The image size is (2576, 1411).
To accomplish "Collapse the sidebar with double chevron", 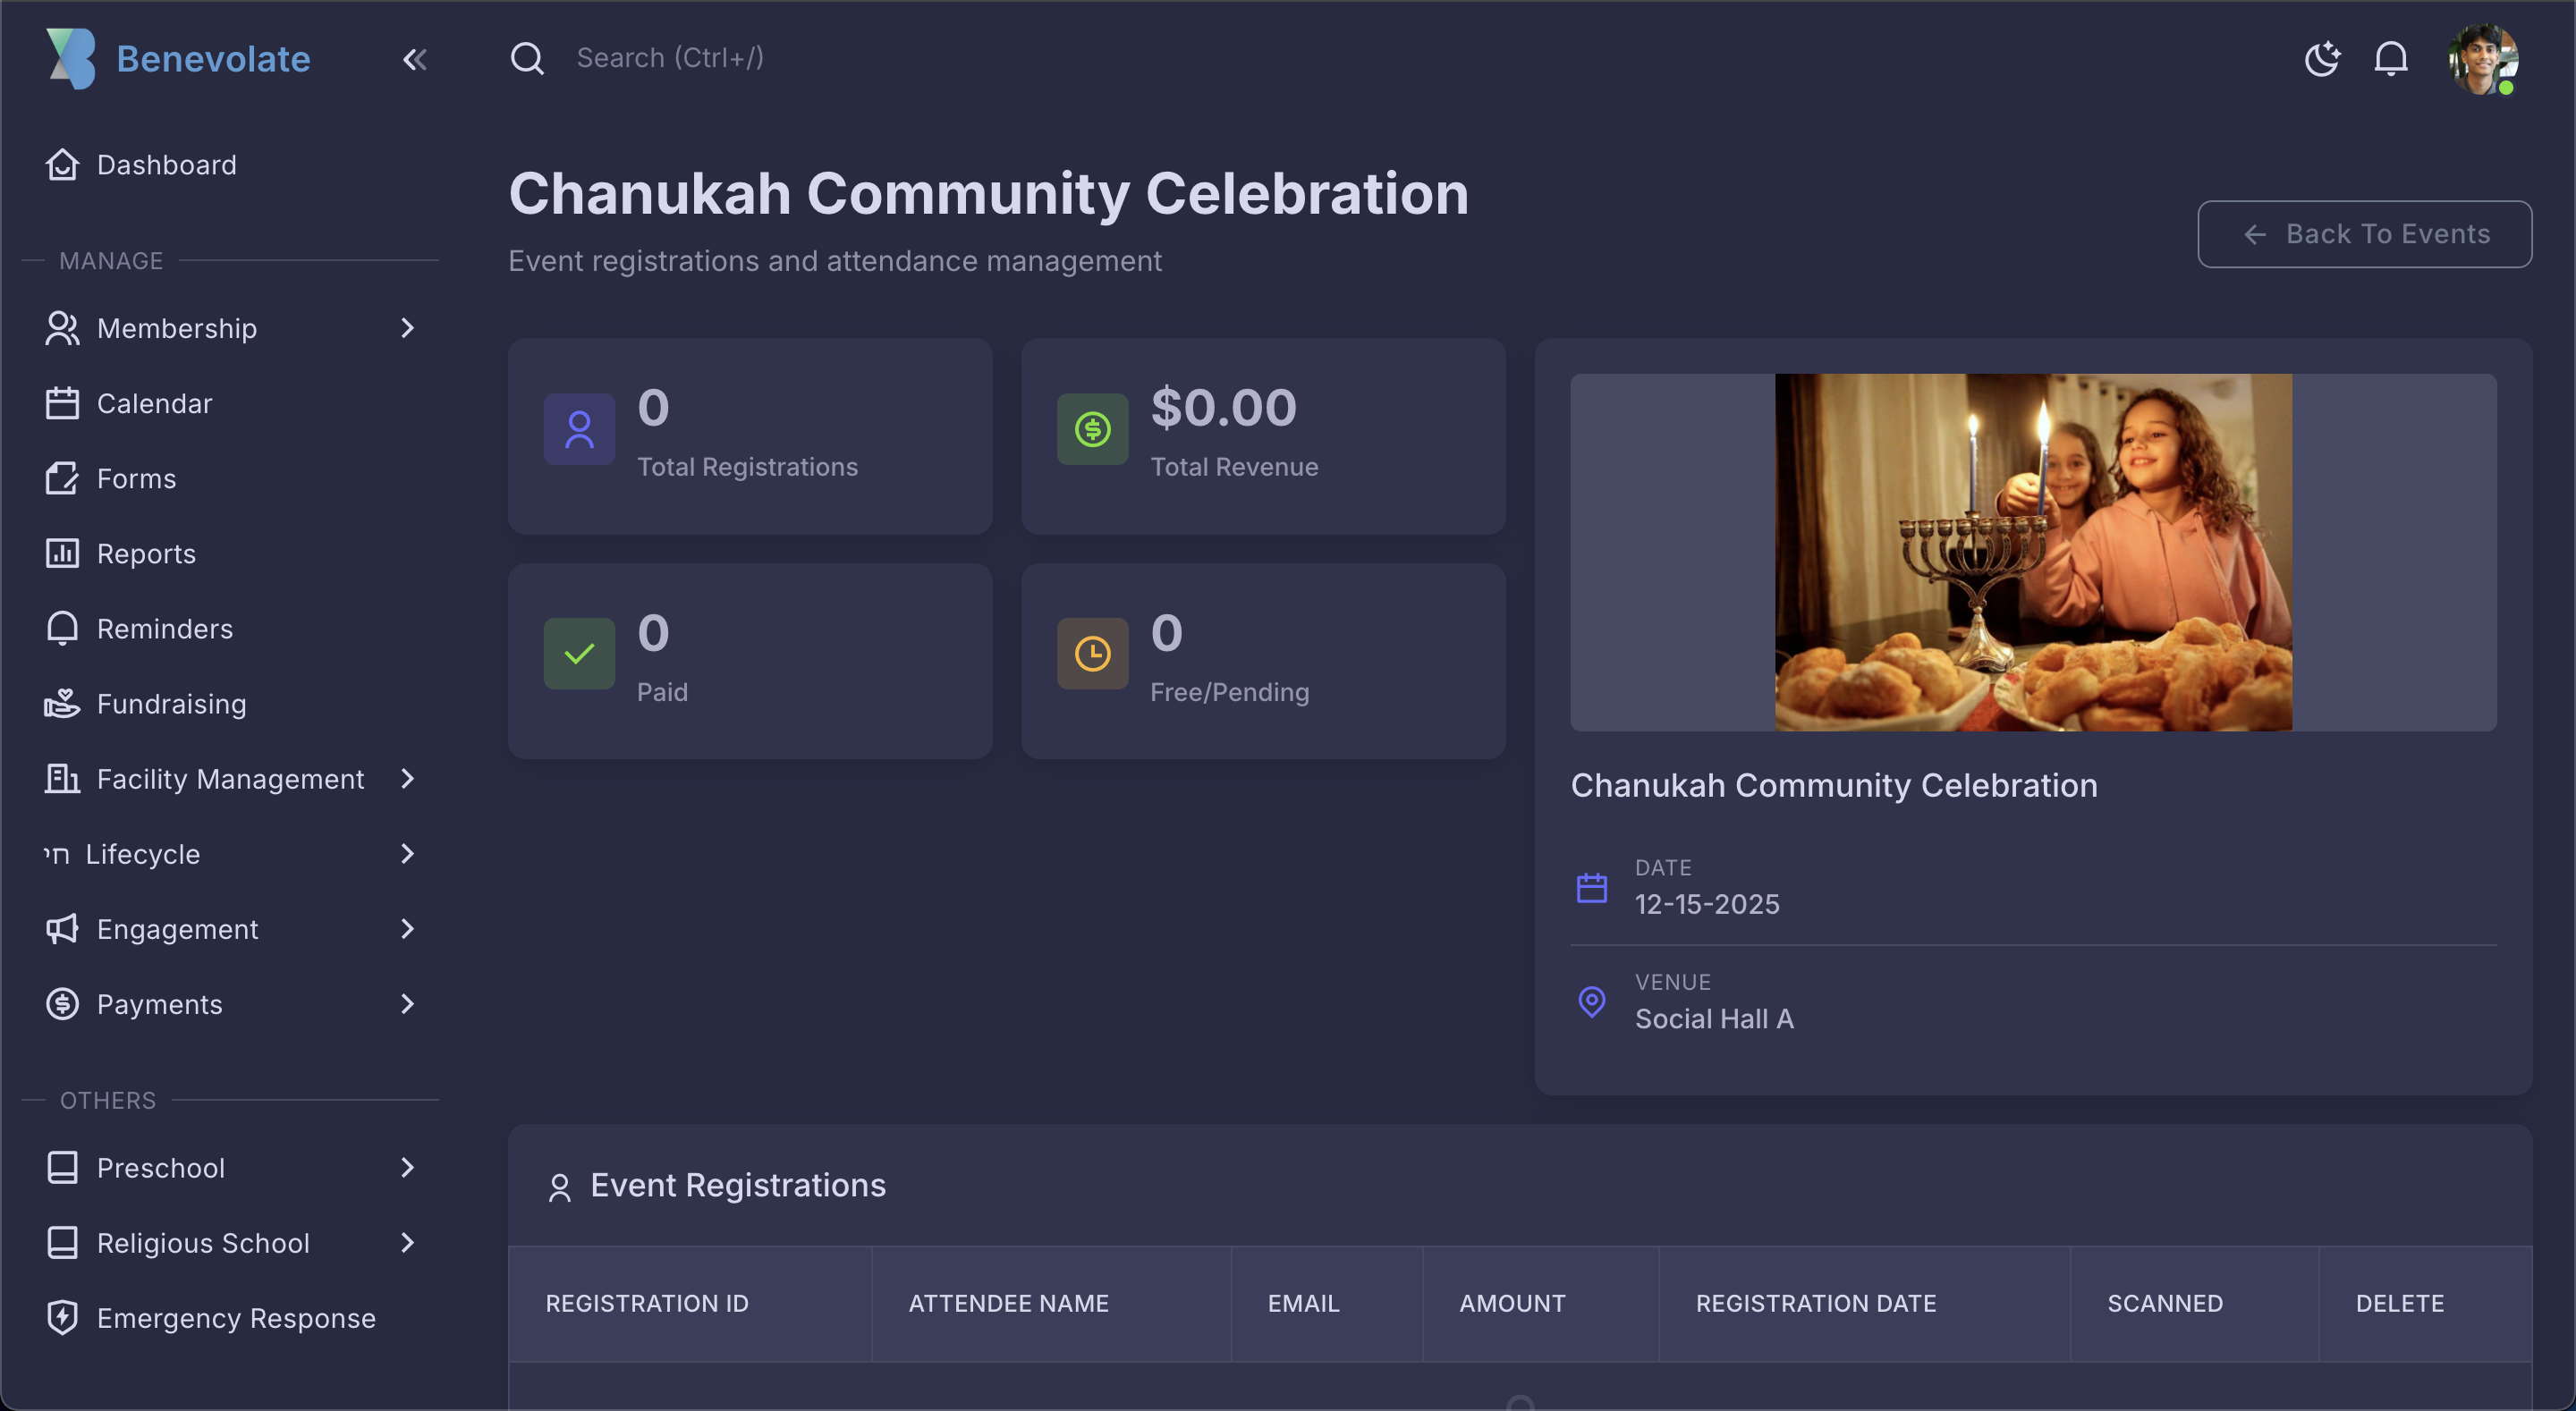I will point(414,59).
